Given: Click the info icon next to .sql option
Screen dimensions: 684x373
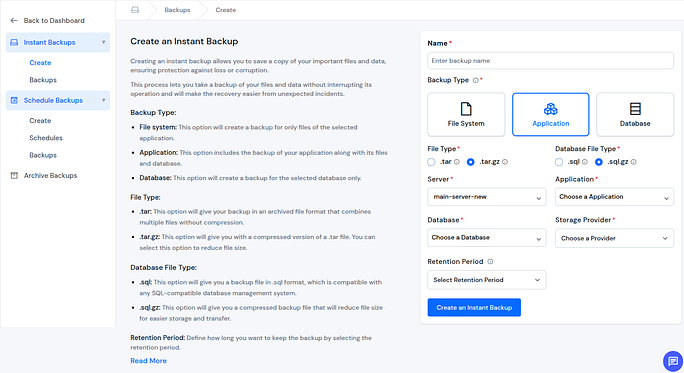Looking at the screenshot, I should (585, 162).
